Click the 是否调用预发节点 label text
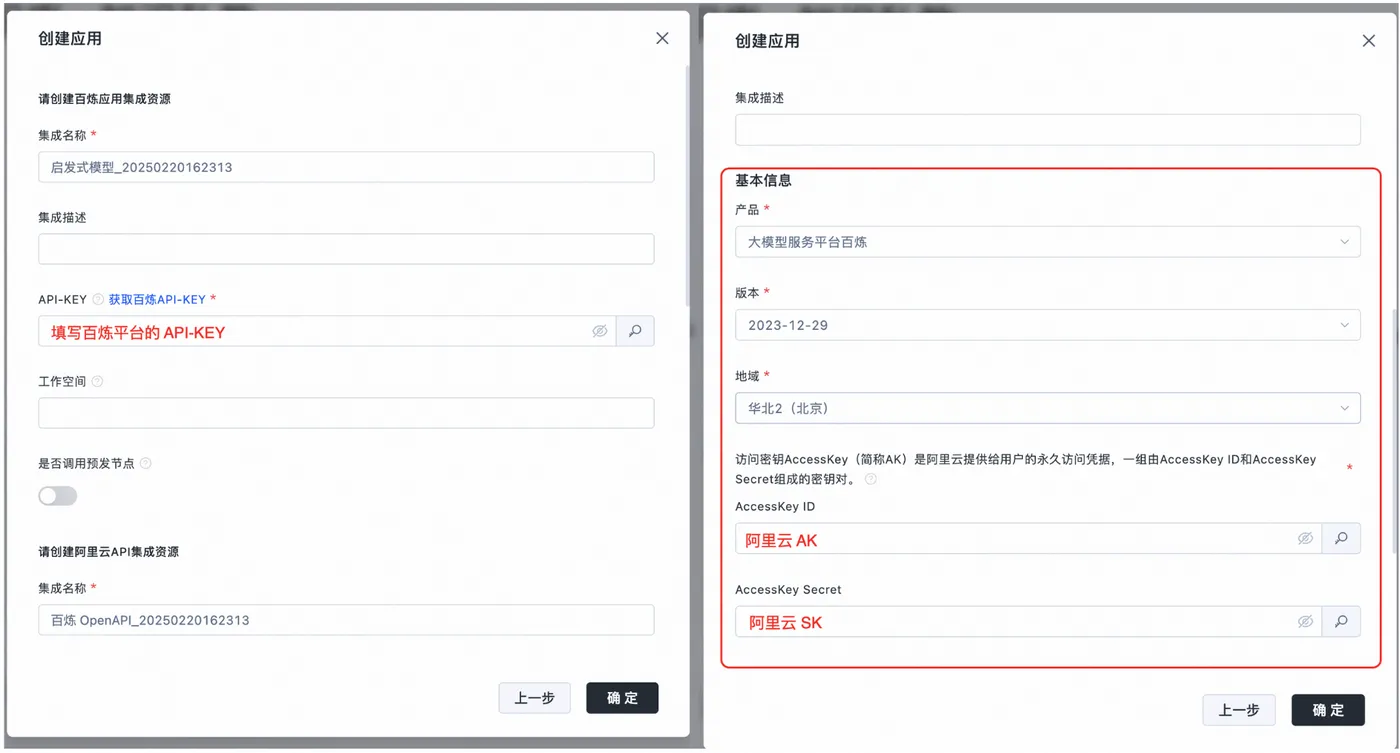This screenshot has height=753, width=1400. coord(86,463)
